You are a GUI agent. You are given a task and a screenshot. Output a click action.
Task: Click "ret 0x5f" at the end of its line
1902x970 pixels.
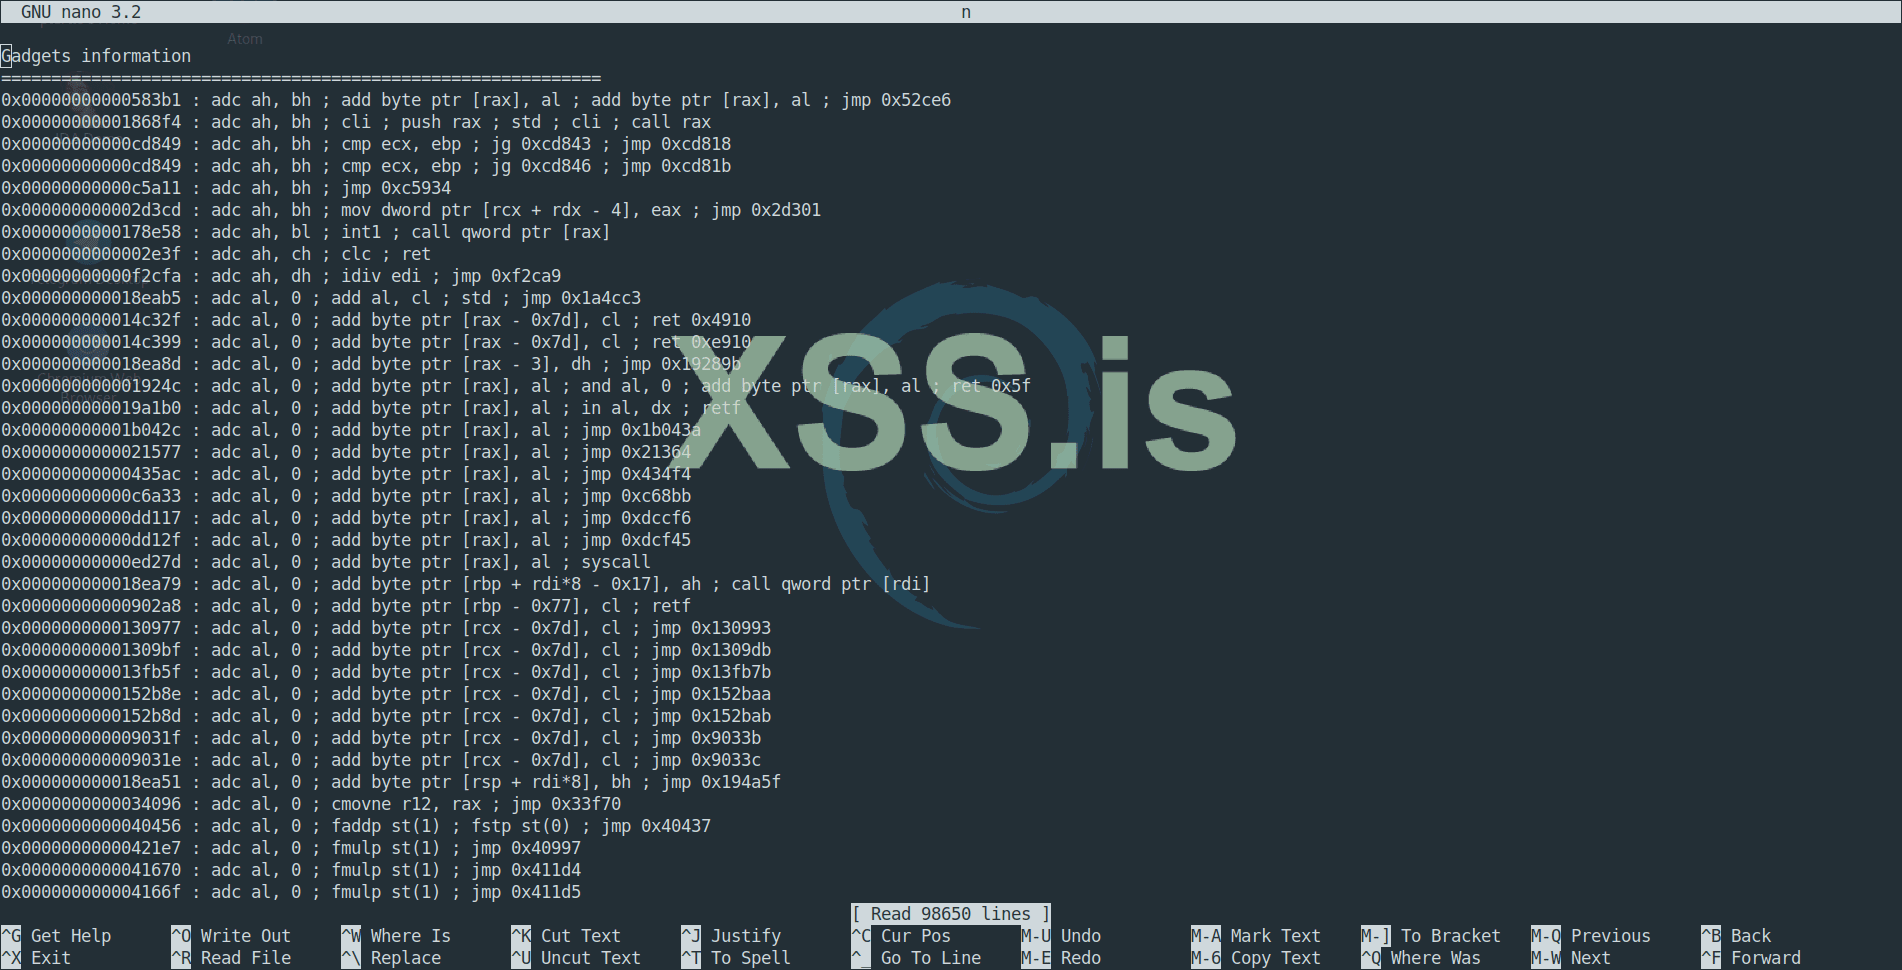pyautogui.click(x=991, y=386)
